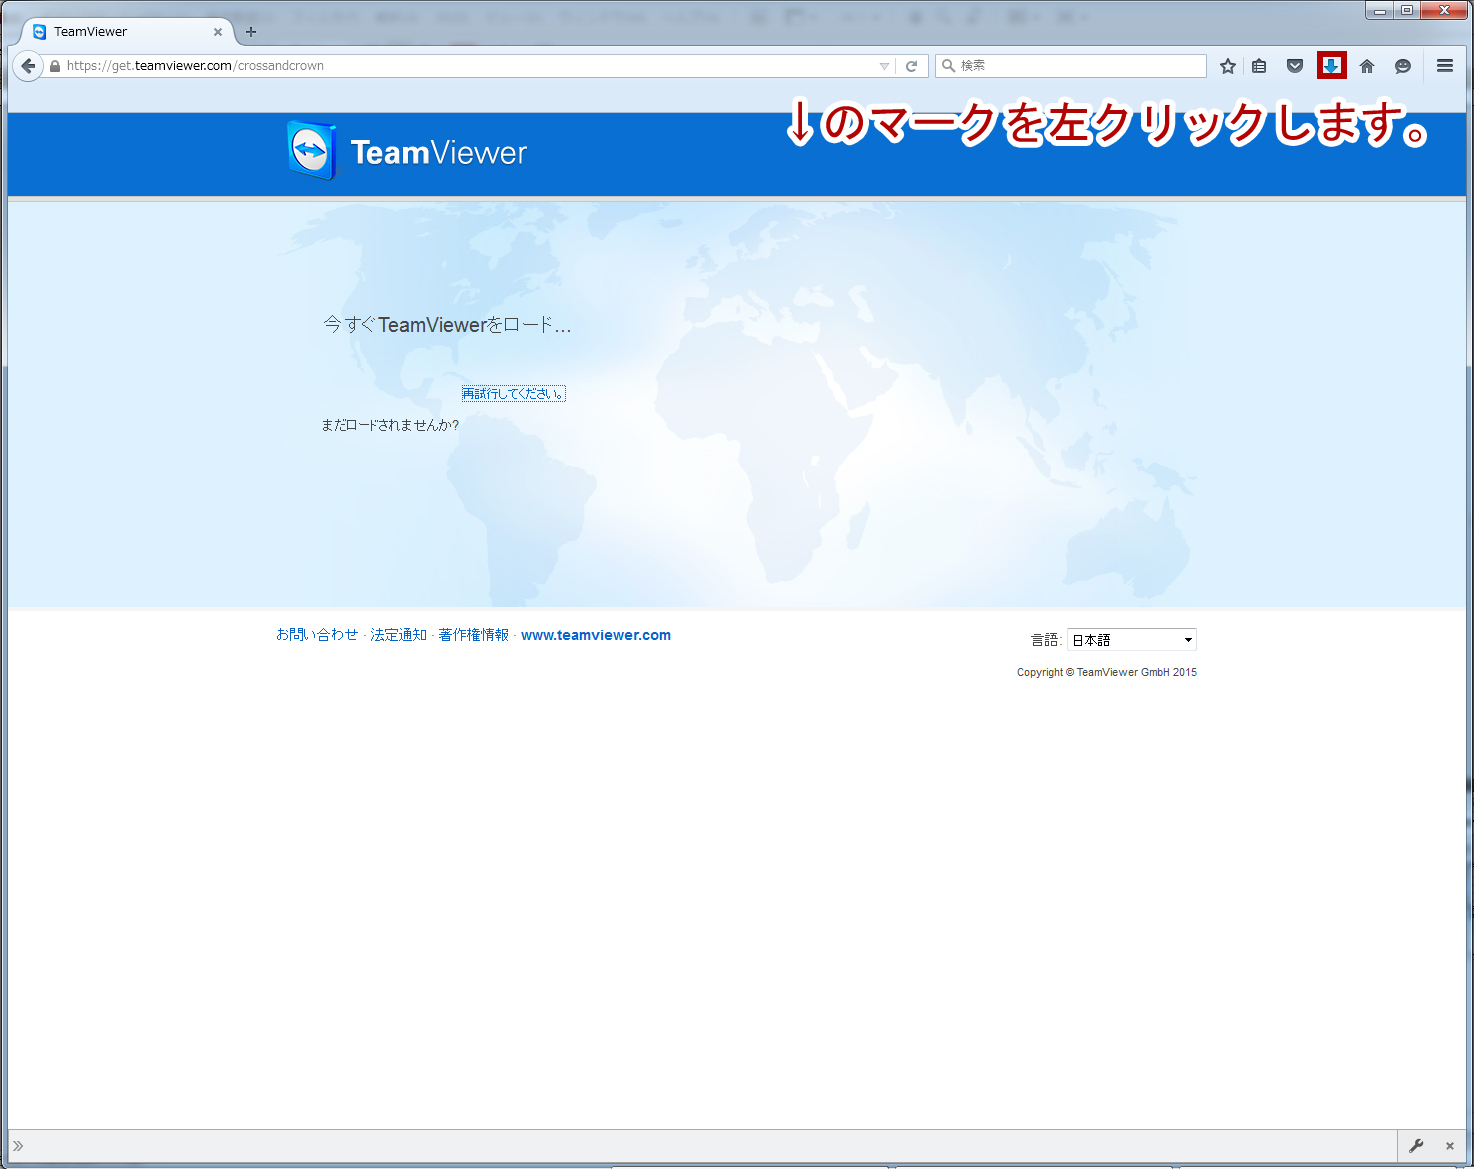Click the Copyright TeamViewer GmbH 2015 text
The height and width of the screenshot is (1169, 1474).
(x=1107, y=672)
